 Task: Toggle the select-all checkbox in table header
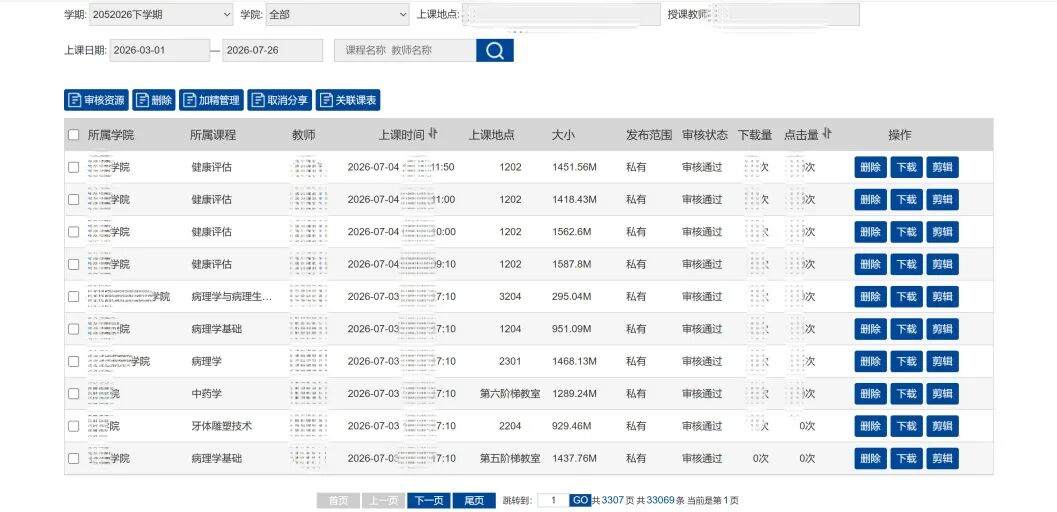73,135
